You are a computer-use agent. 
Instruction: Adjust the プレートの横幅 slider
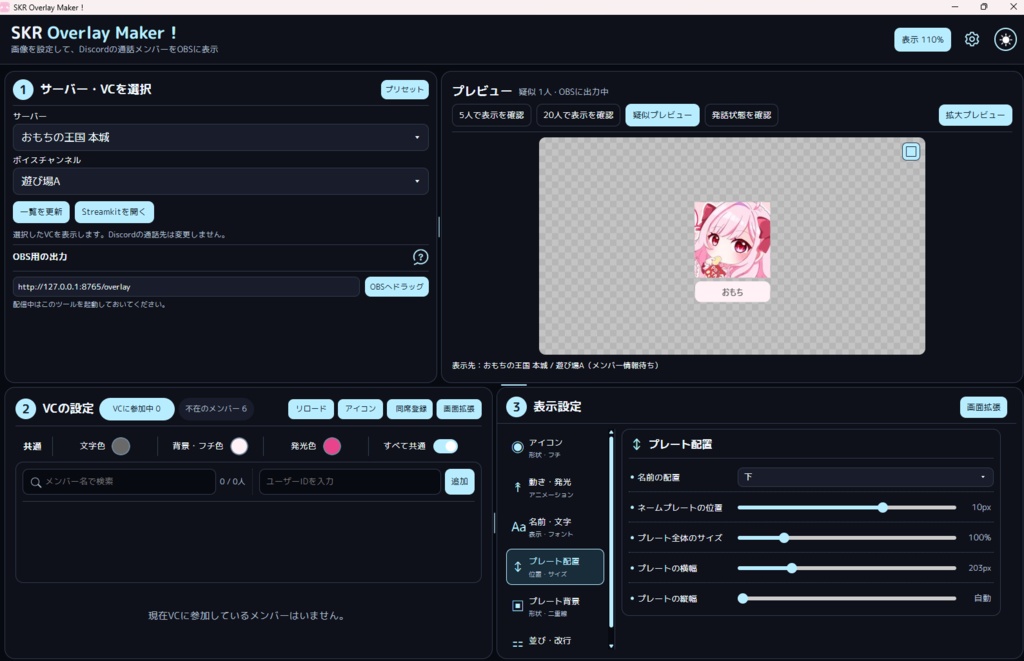tap(847, 568)
